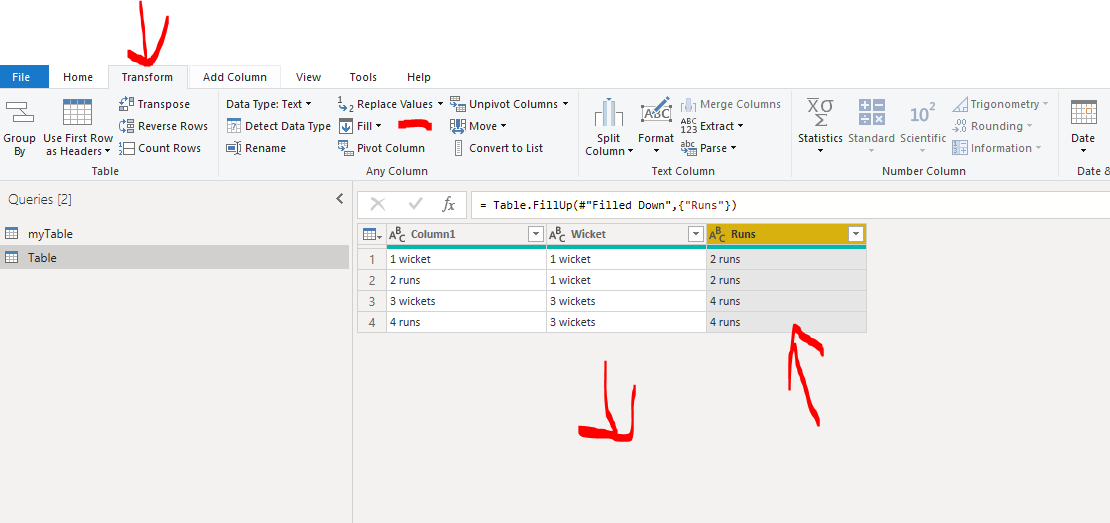Open the Wicket filter dropdown arrow
Image resolution: width=1110 pixels, height=523 pixels.
click(x=696, y=234)
